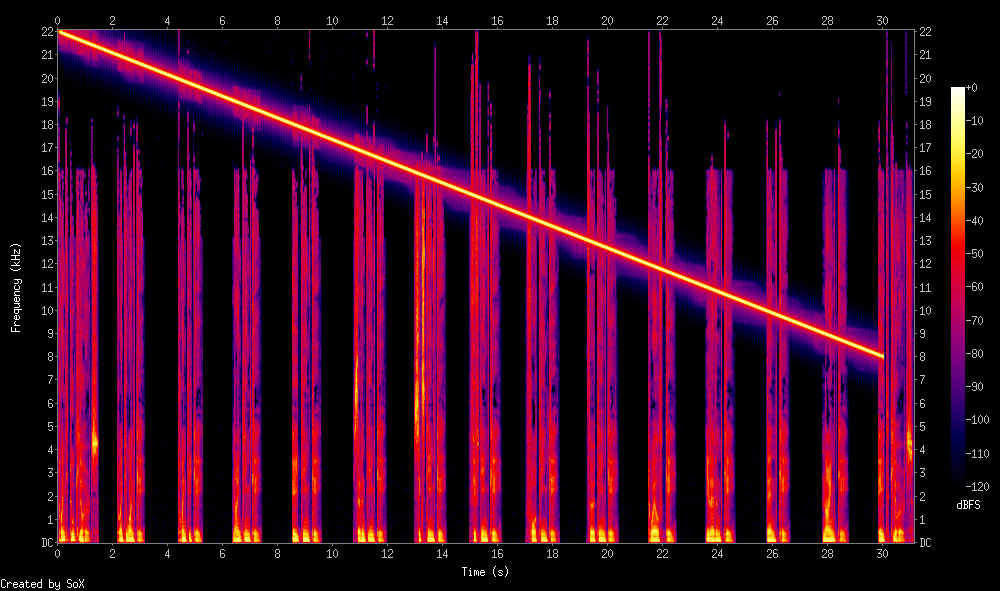The width and height of the screenshot is (1000, 591).
Task: Click tick '16' on the time axis beside 'Time (s)'
Action: (x=497, y=554)
